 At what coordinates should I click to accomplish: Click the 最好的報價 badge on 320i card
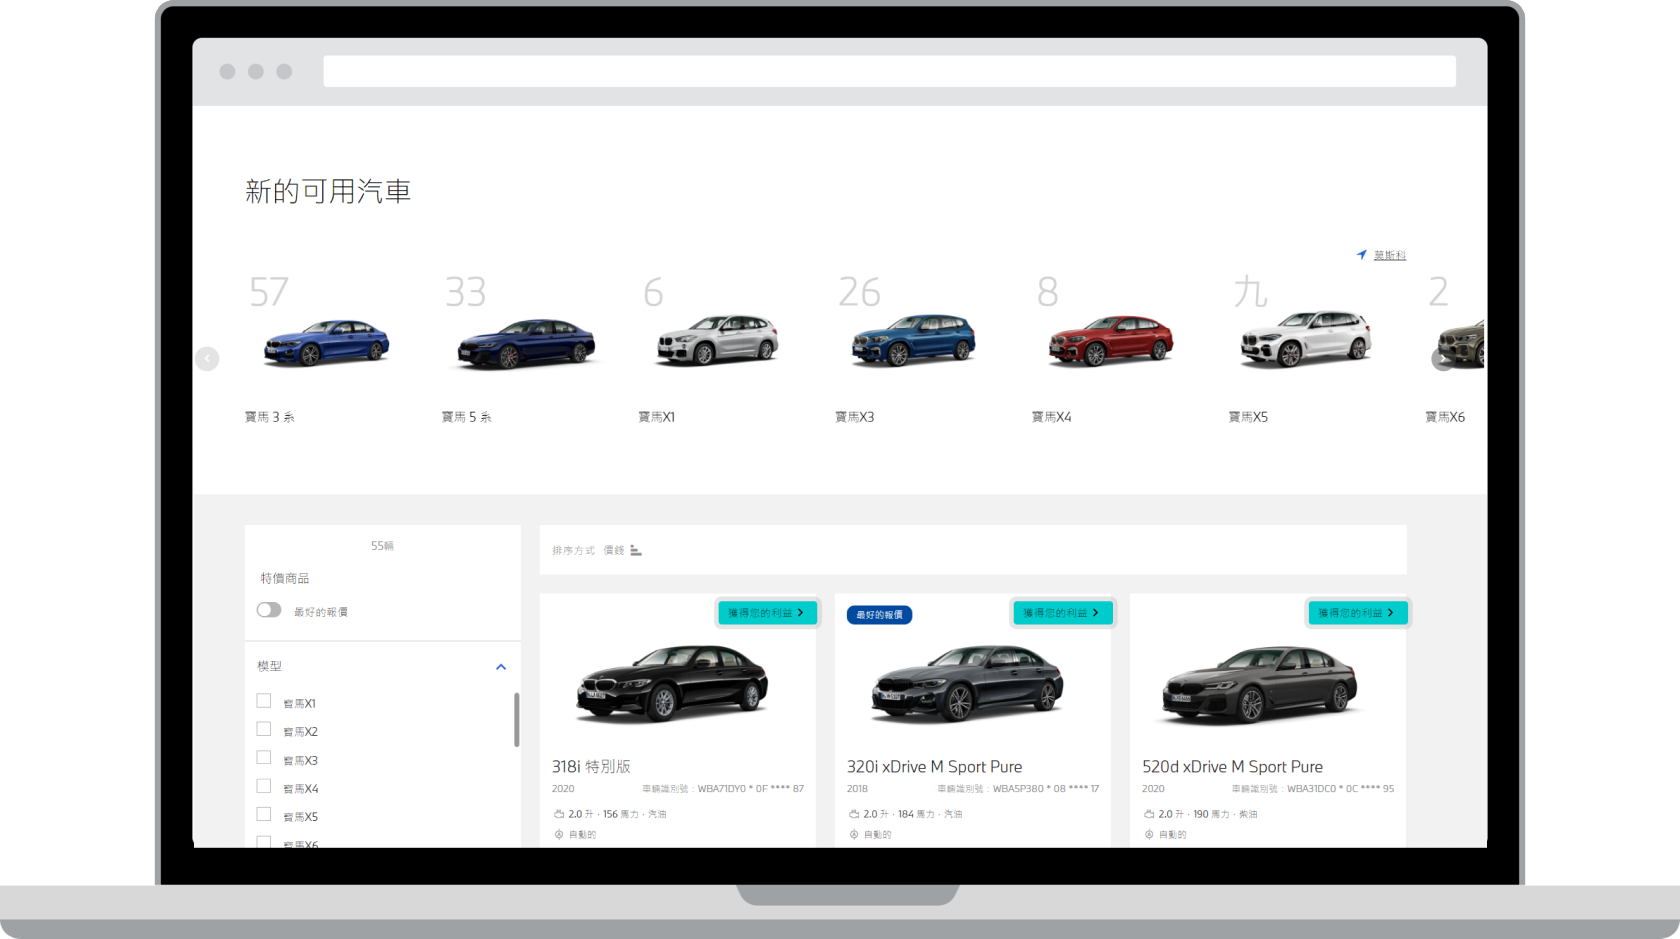[x=879, y=615]
